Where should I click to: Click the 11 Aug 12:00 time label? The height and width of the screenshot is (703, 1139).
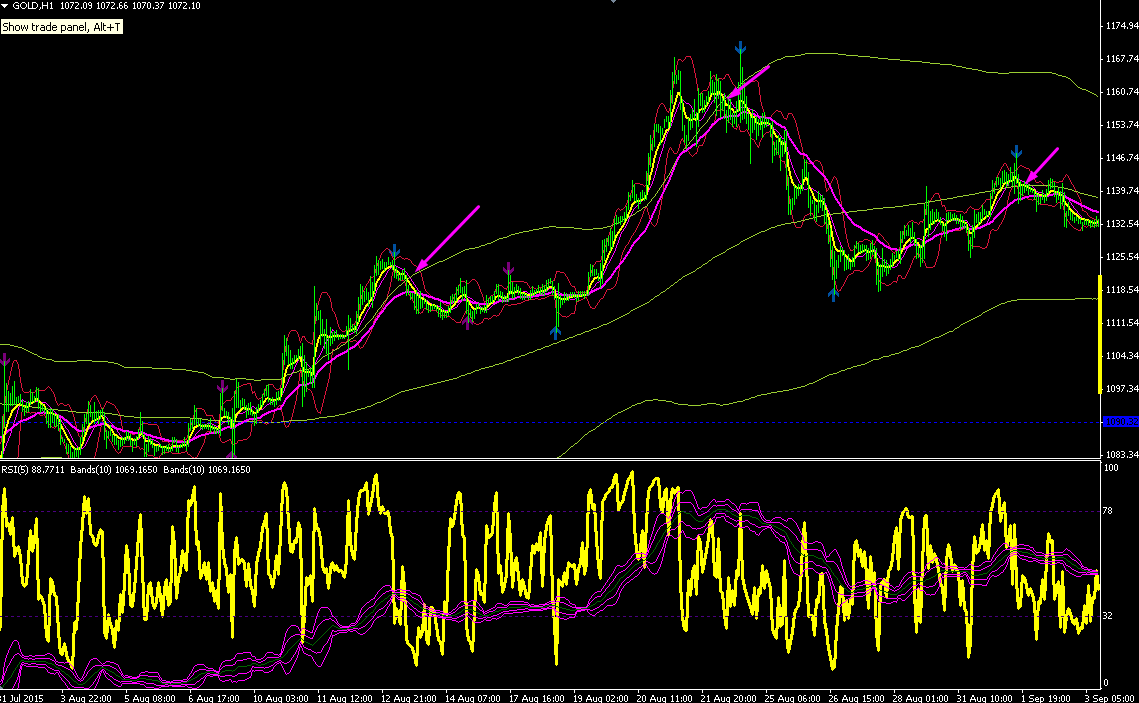click(x=344, y=699)
